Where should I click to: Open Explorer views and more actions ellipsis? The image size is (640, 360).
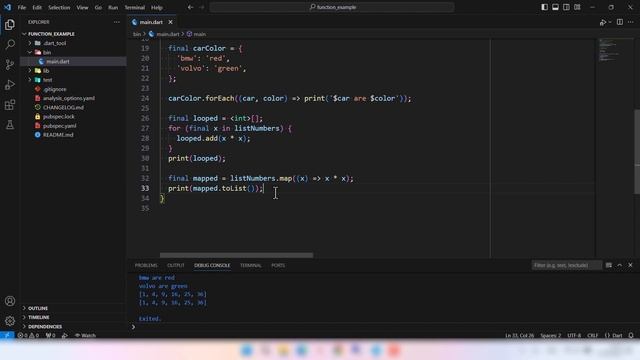point(117,22)
